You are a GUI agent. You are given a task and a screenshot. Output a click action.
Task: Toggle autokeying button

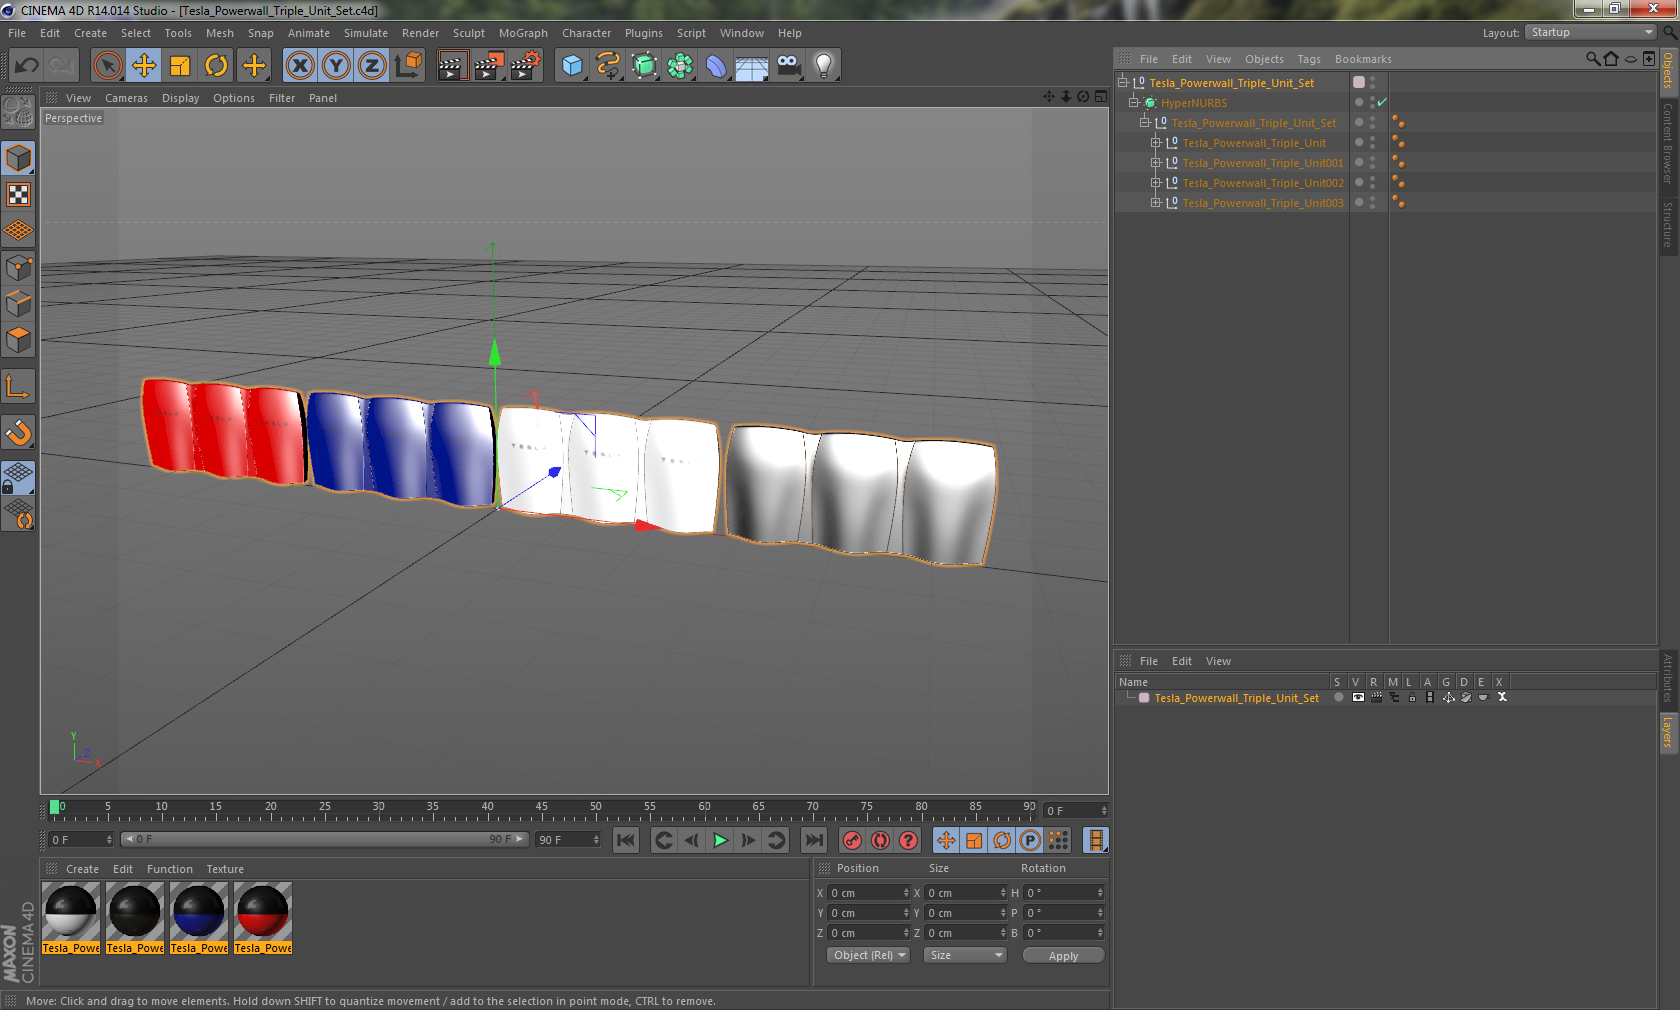click(880, 840)
